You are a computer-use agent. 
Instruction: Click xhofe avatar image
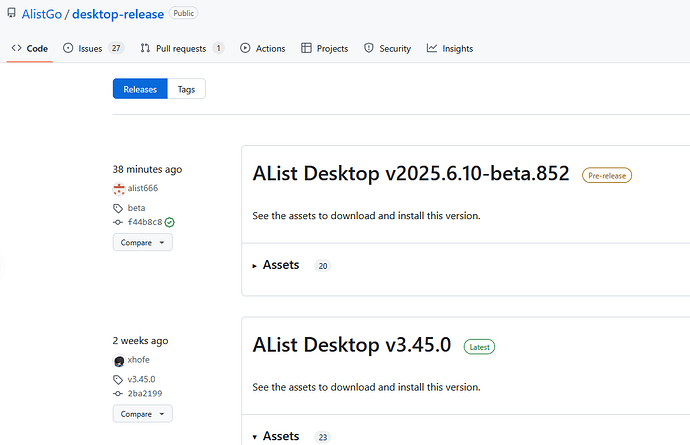[x=119, y=360]
